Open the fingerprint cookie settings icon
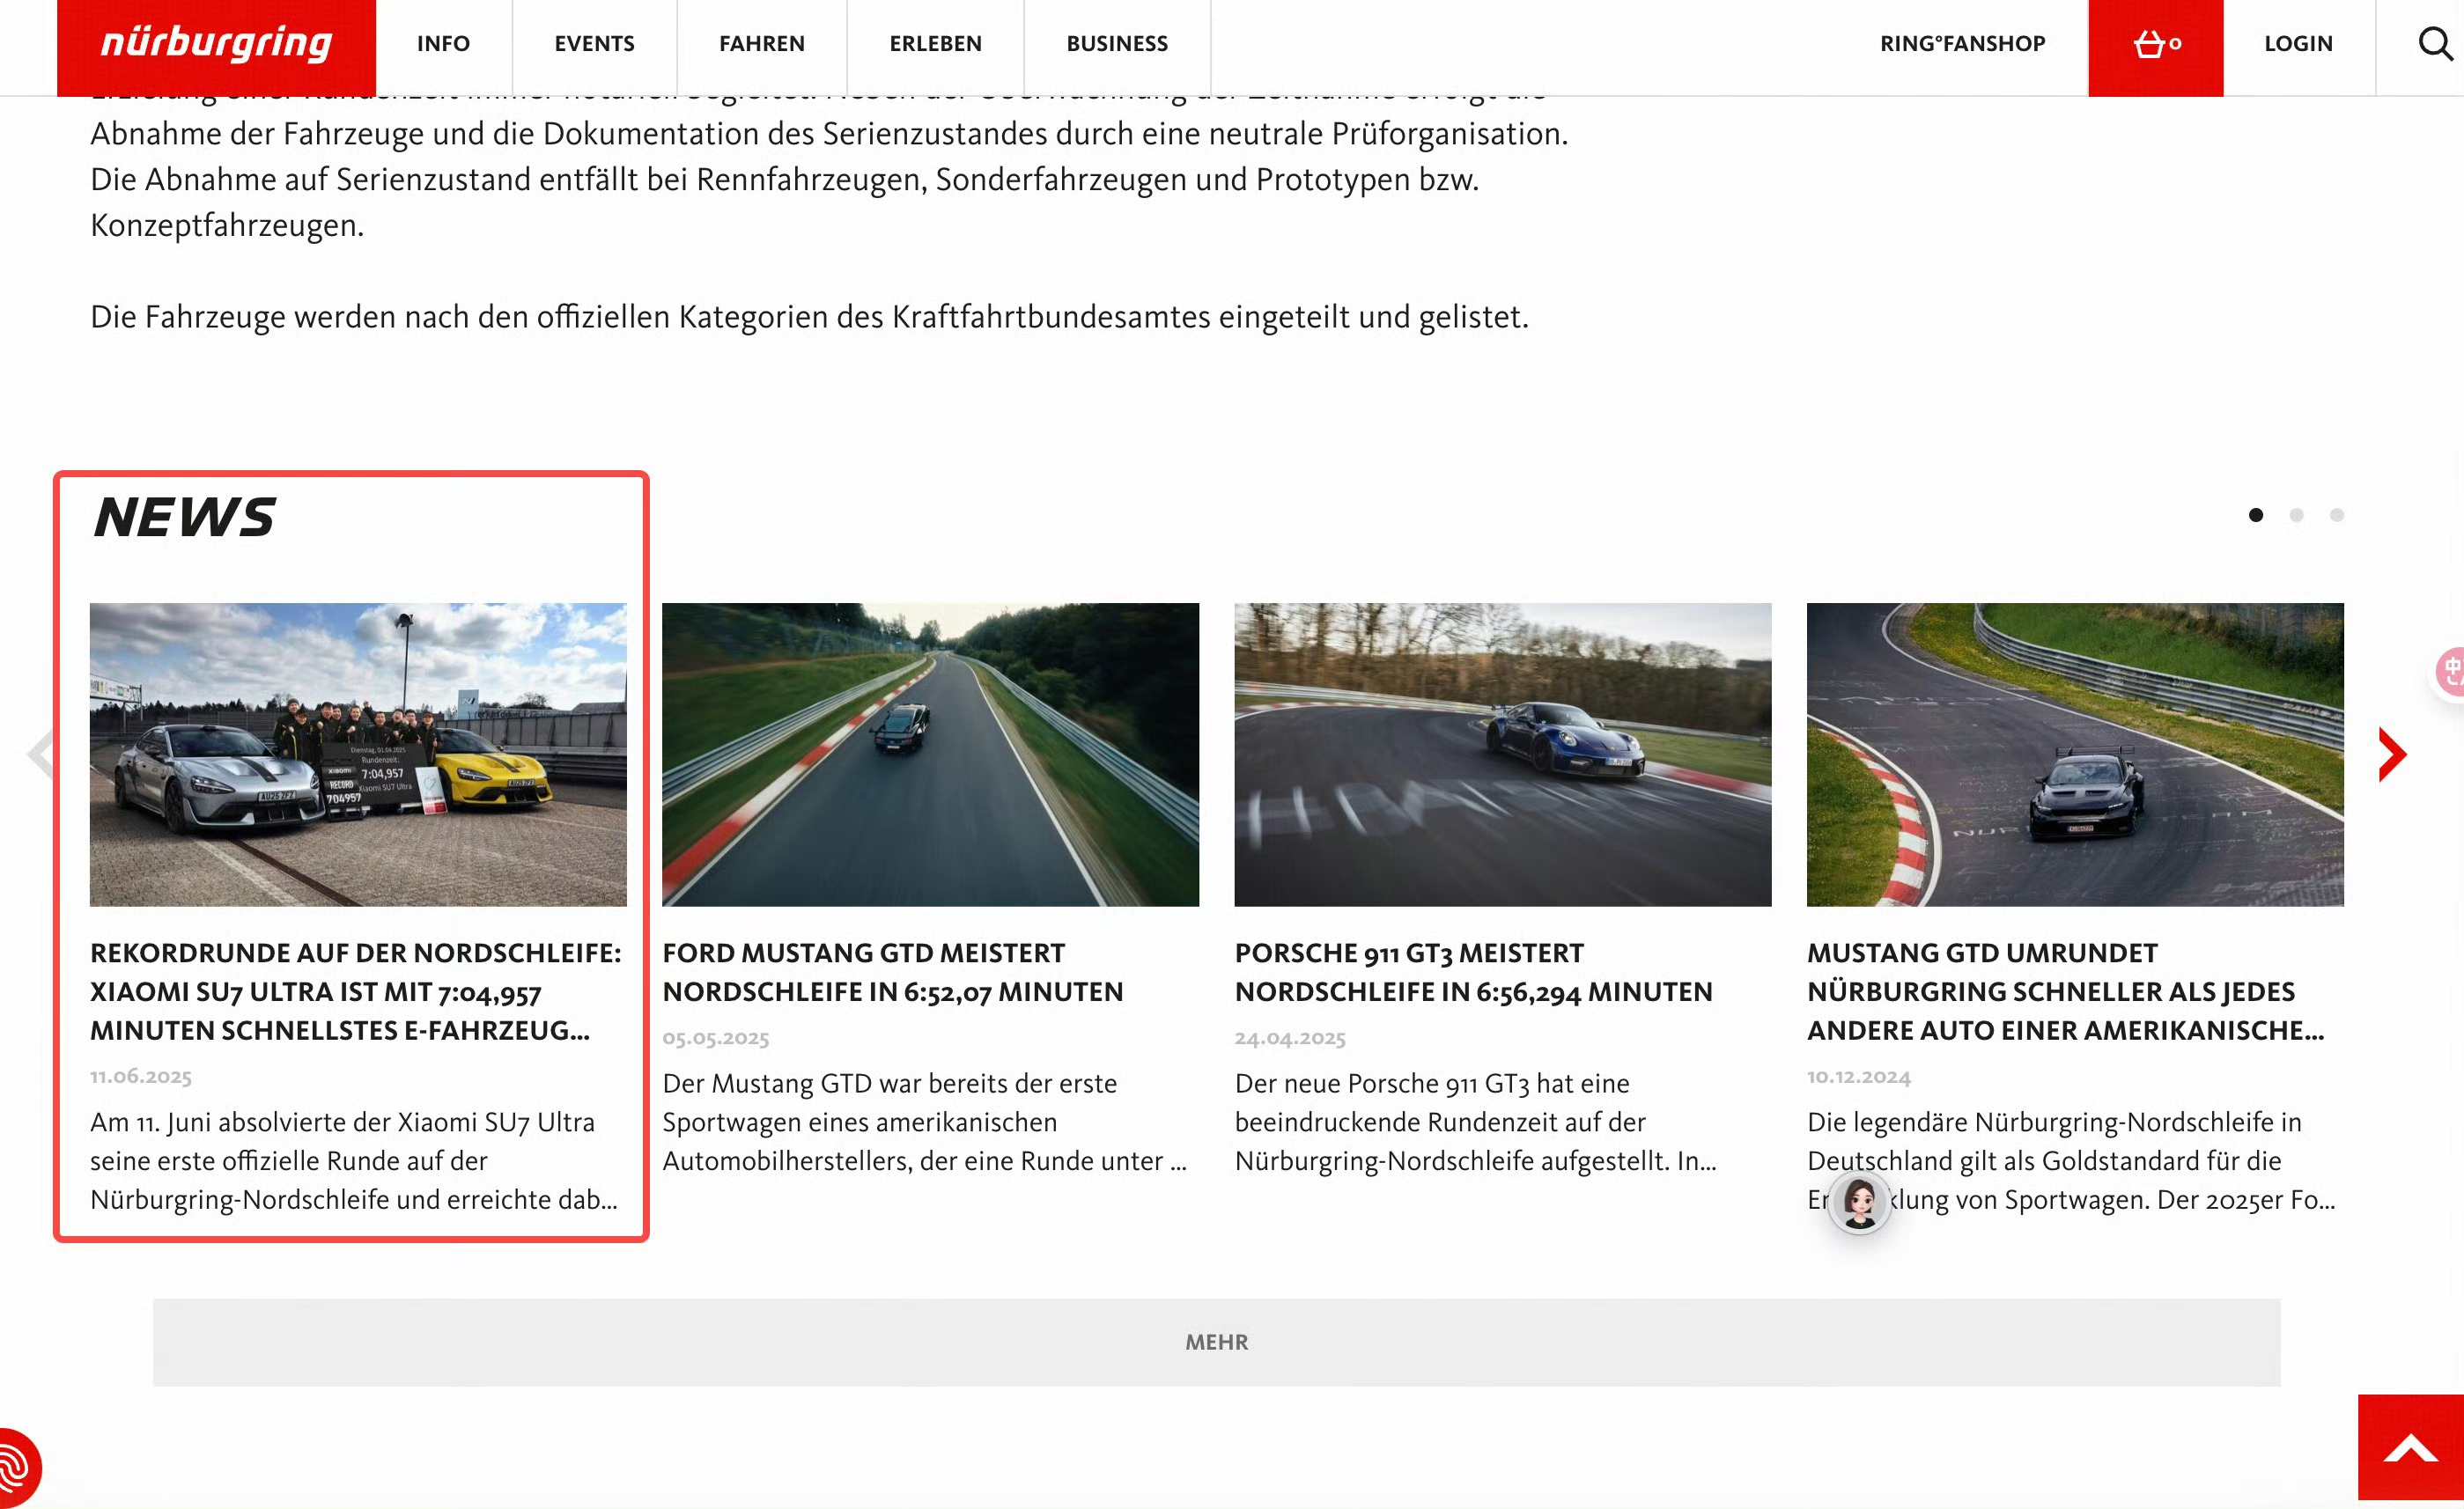The height and width of the screenshot is (1509, 2464). 16,1469
